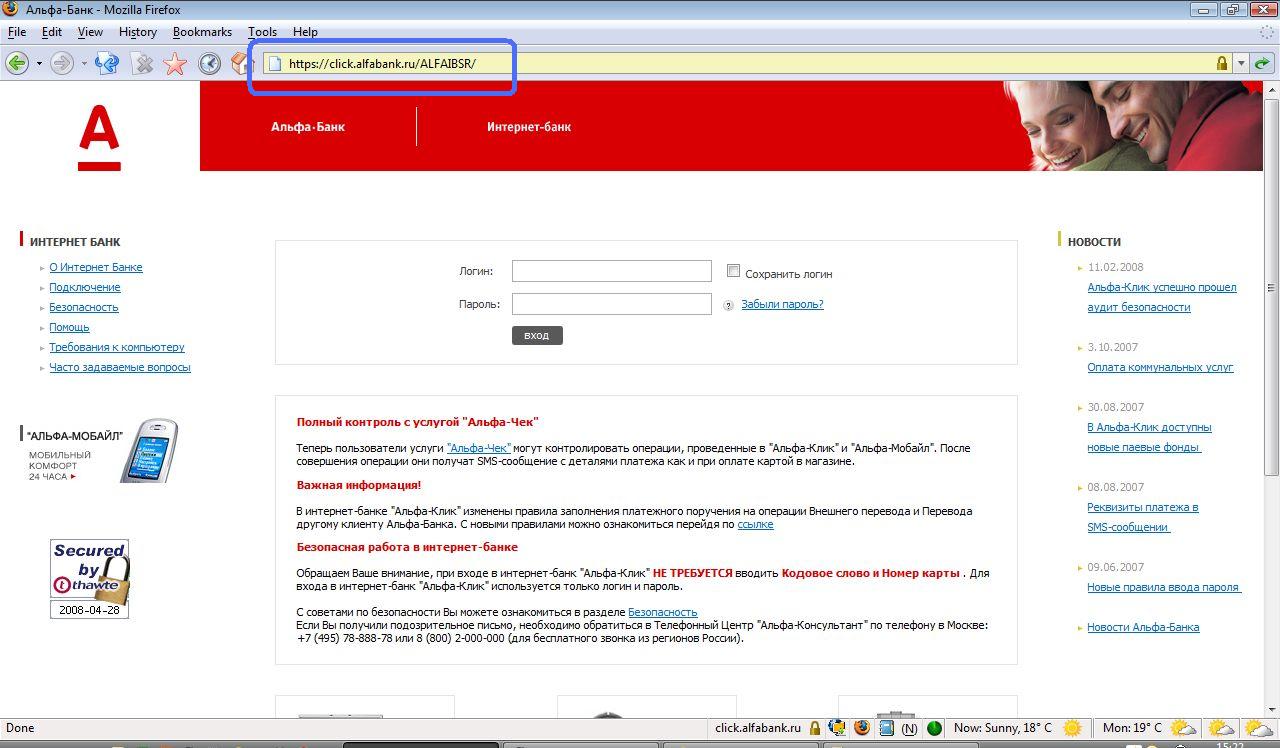Viewport: 1280px width, 748px height.
Task: Open the Tools menu
Action: [262, 32]
